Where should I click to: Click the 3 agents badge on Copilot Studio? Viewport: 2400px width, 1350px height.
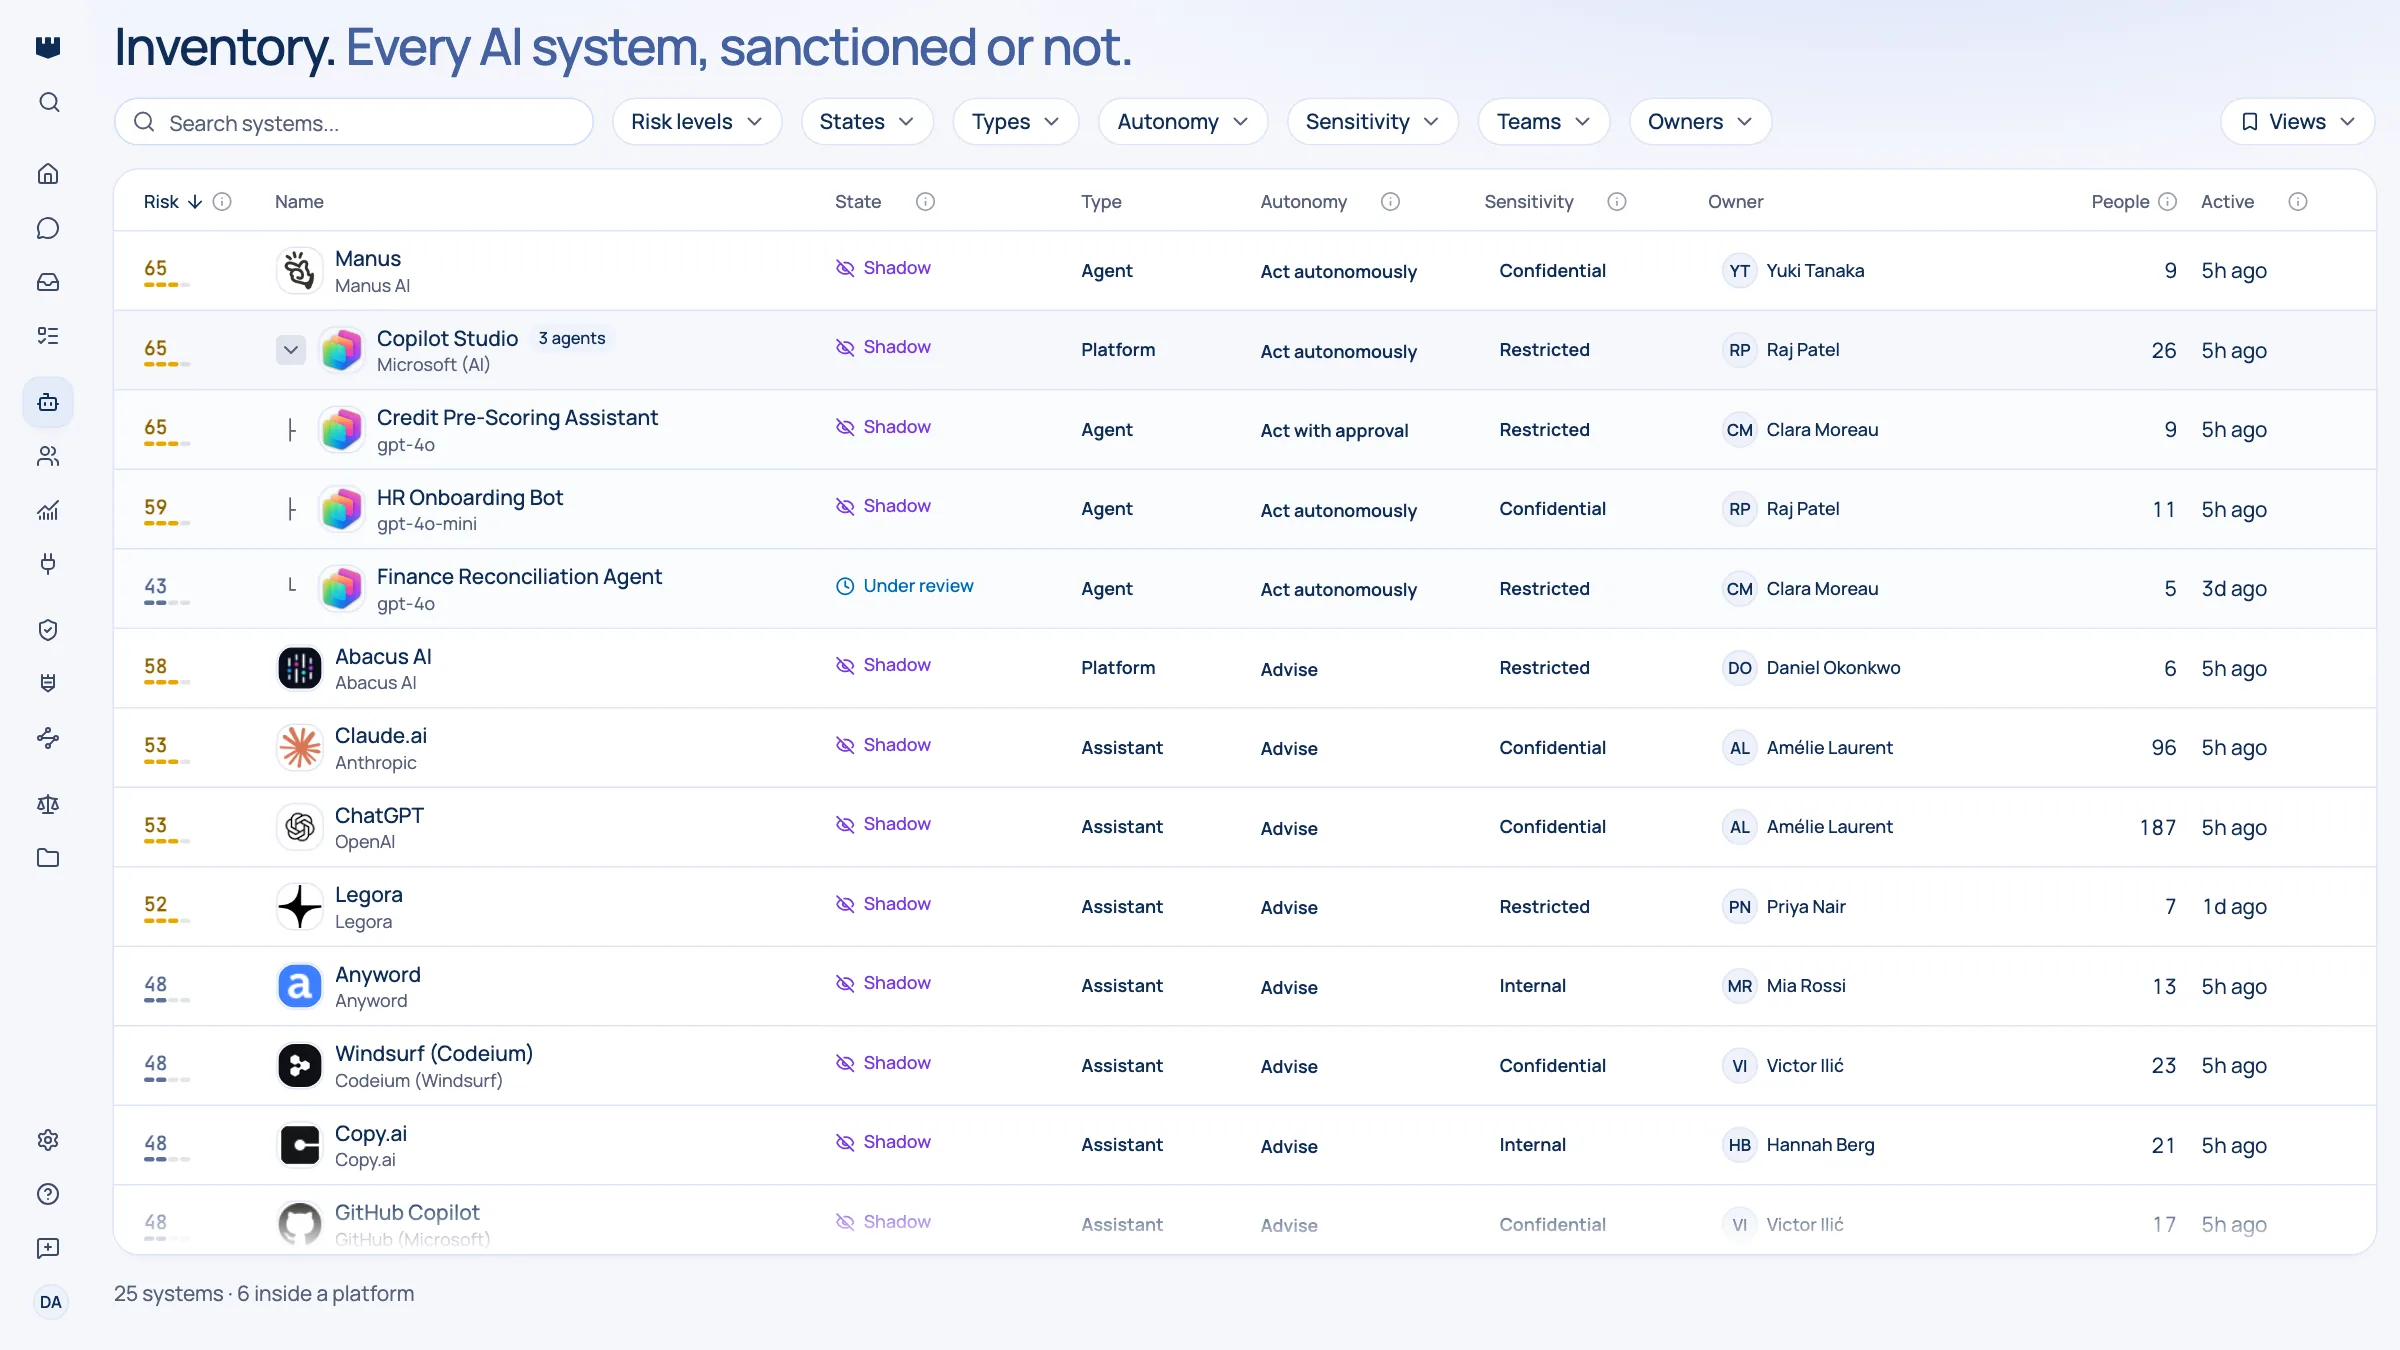[x=572, y=338]
